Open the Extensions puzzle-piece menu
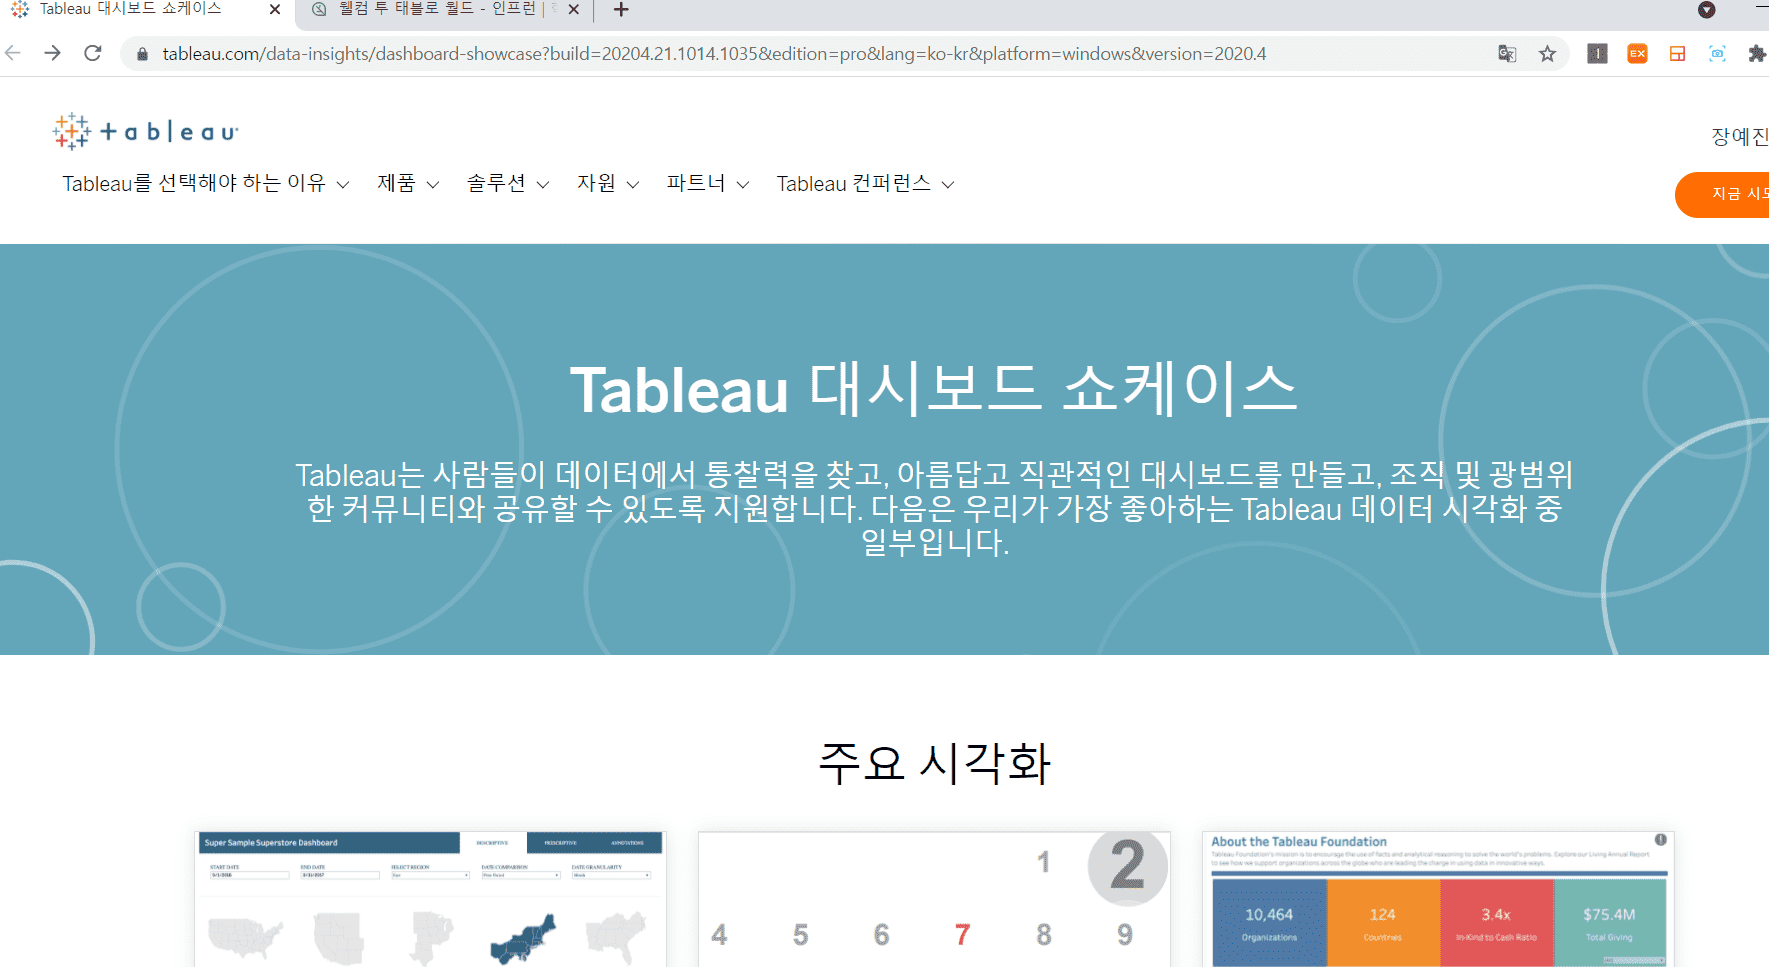1769x967 pixels. (x=1756, y=54)
